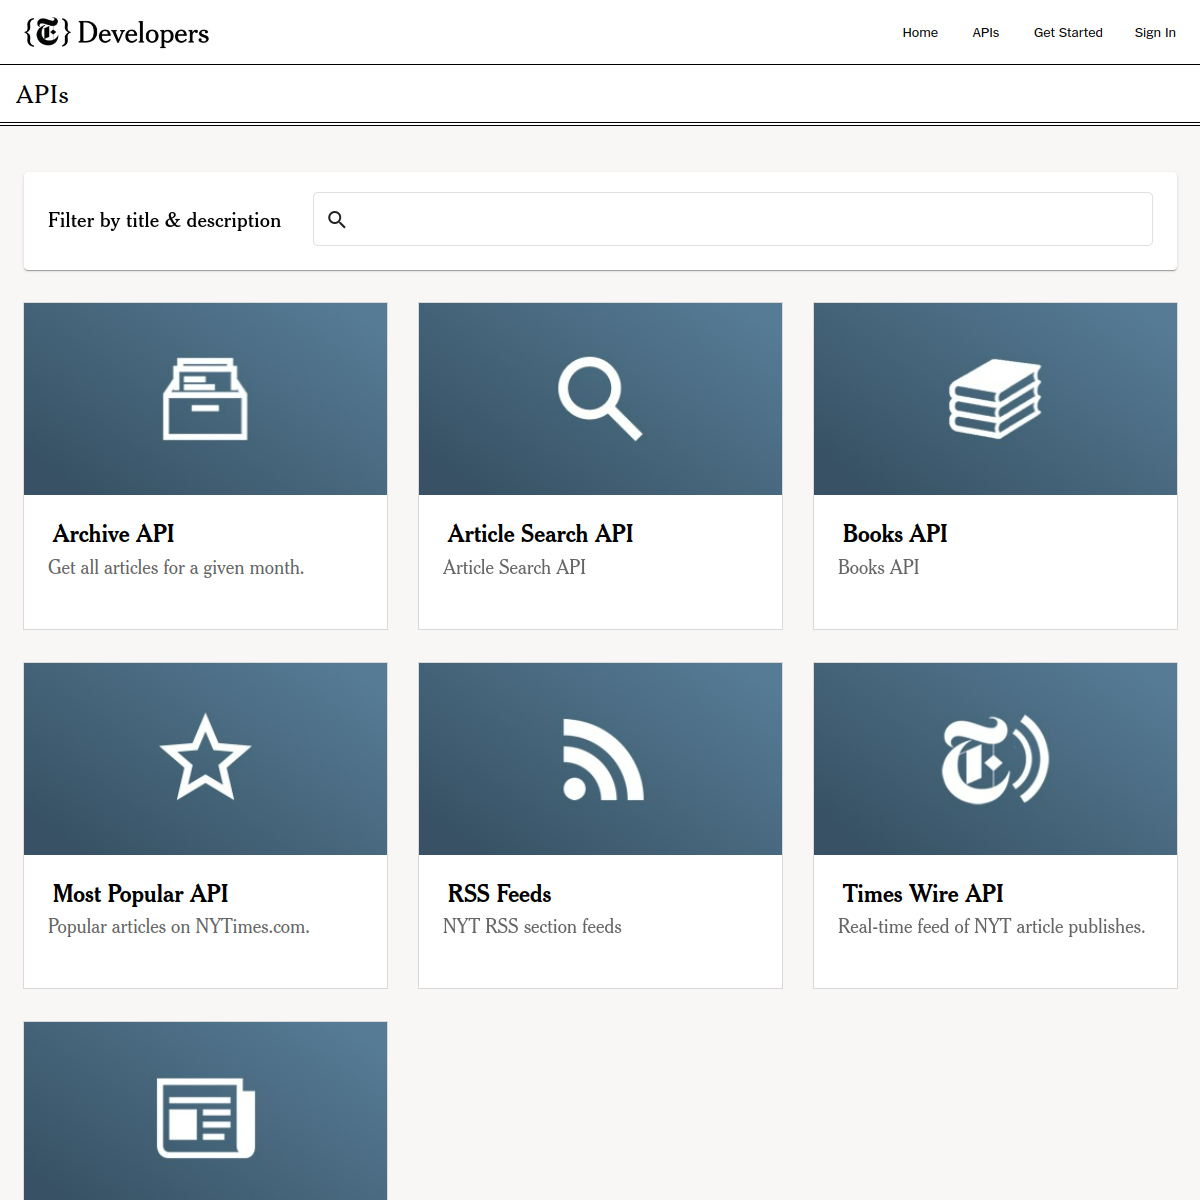Click the Archive API file drawer icon
The width and height of the screenshot is (1200, 1200).
205,399
